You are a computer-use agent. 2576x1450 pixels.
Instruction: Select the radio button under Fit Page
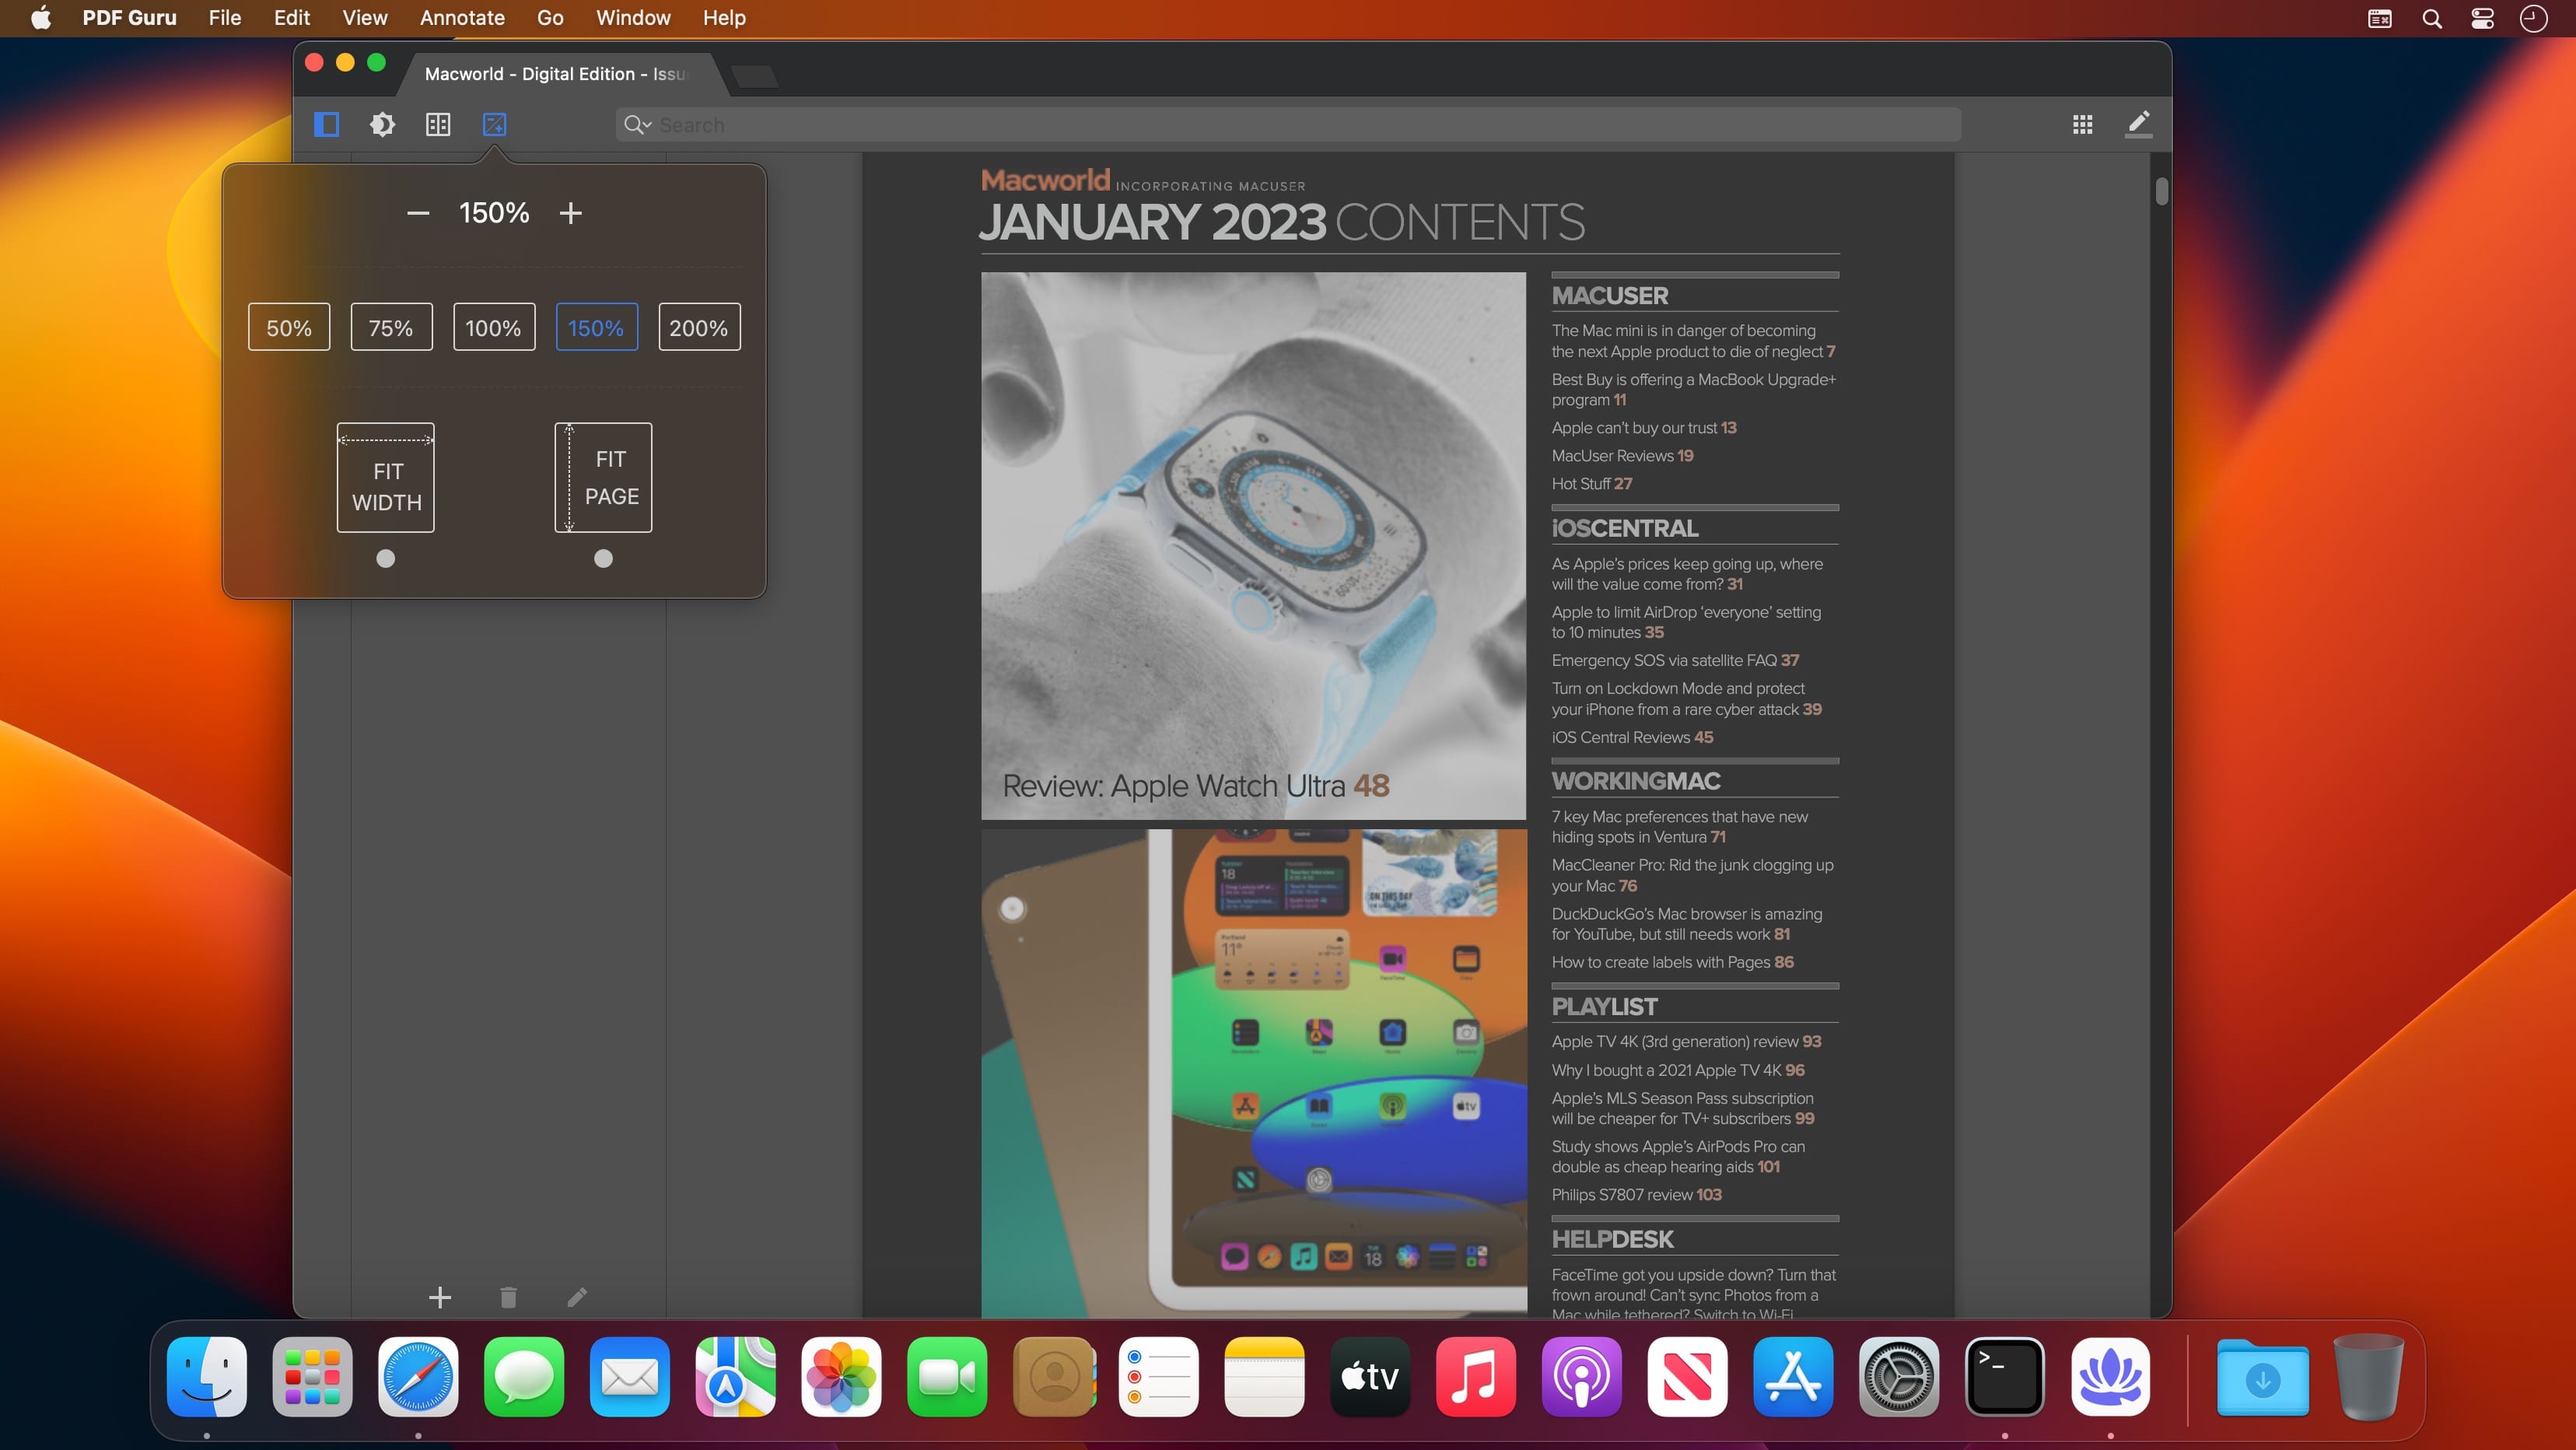pyautogui.click(x=603, y=559)
